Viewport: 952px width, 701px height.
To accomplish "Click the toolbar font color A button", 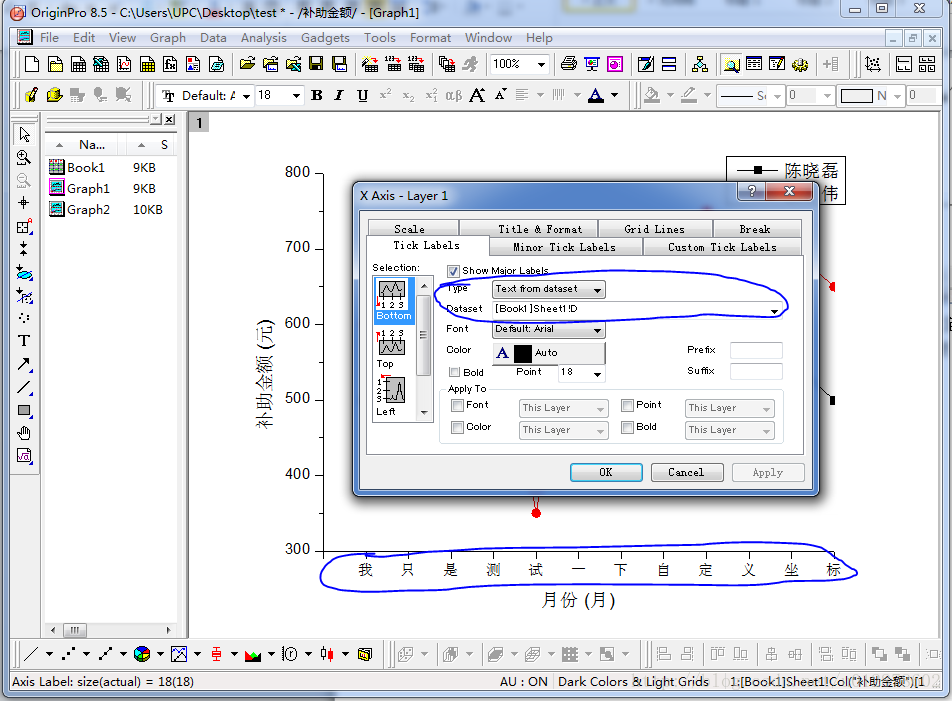I will point(596,95).
